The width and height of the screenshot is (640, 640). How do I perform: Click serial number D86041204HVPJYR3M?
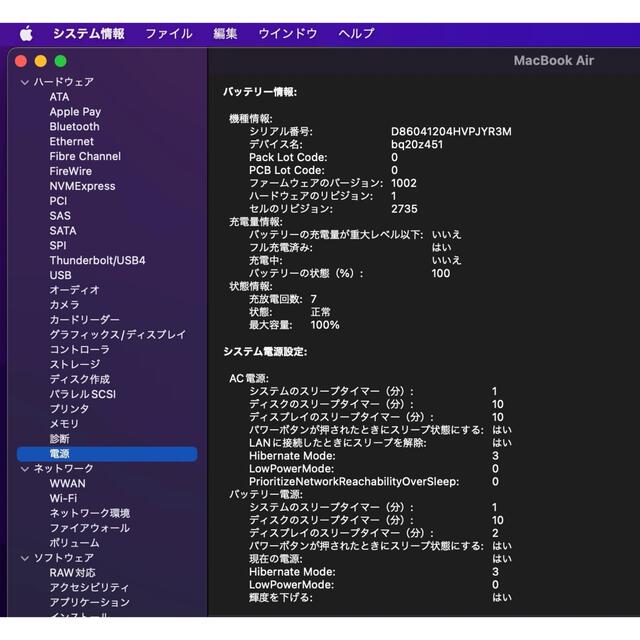(x=451, y=132)
